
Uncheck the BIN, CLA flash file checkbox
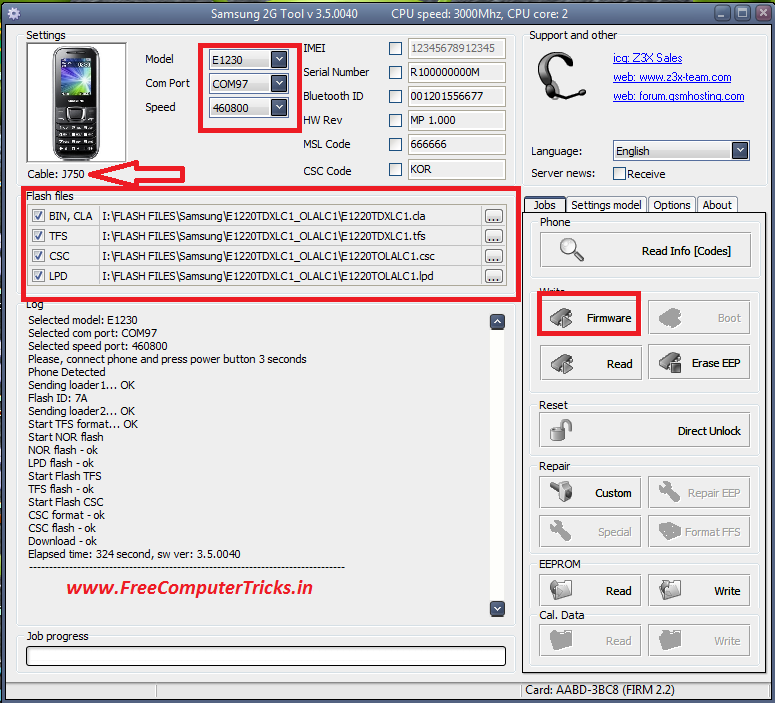(38, 216)
